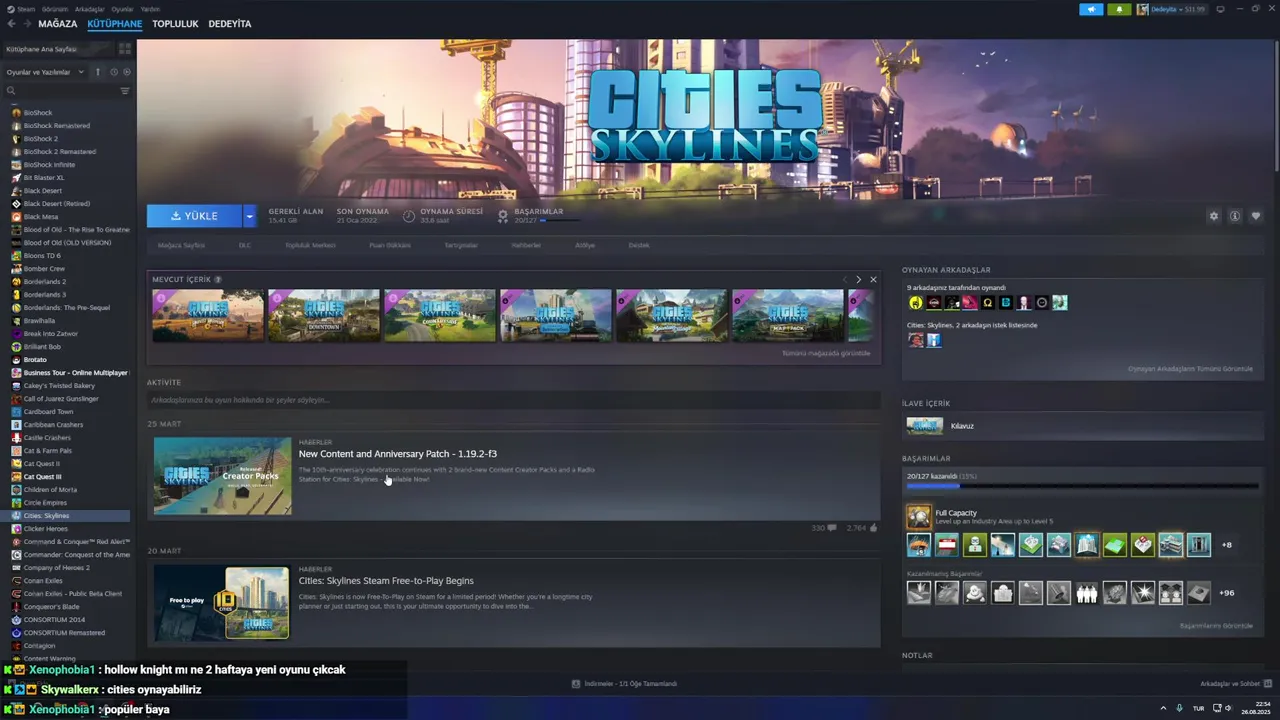Select Black Mesa in game list
This screenshot has width=1280, height=720.
[41, 217]
